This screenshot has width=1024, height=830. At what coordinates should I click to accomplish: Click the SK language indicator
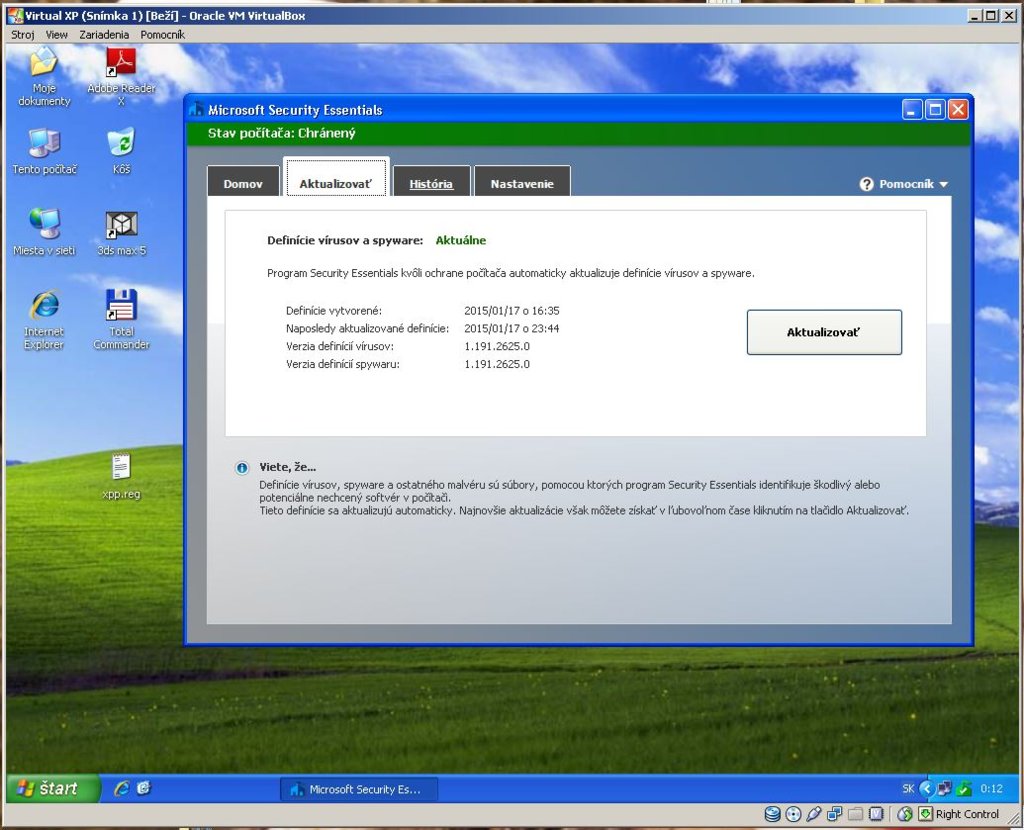point(908,789)
